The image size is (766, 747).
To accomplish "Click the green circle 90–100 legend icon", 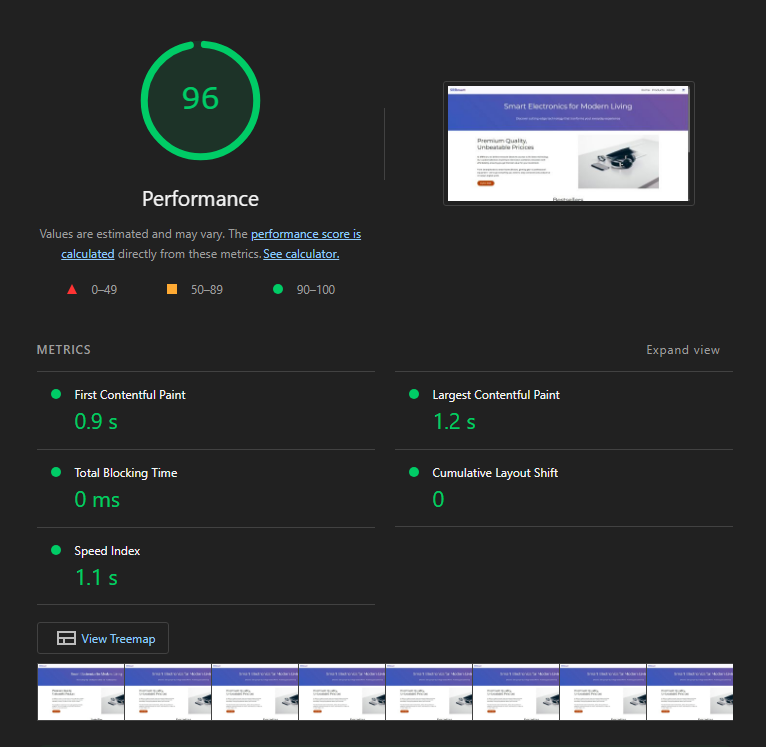I will (x=277, y=290).
